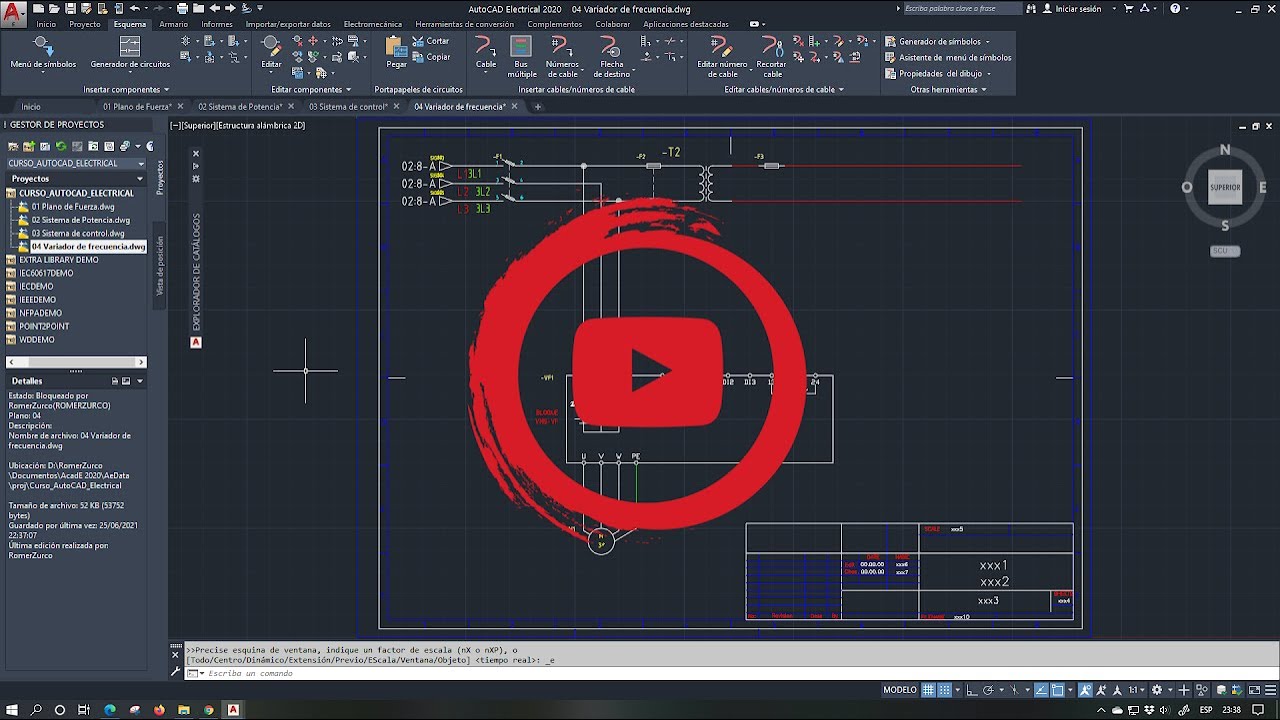Open the Números de cable tool
Viewport: 1280px width, 720px height.
562,57
